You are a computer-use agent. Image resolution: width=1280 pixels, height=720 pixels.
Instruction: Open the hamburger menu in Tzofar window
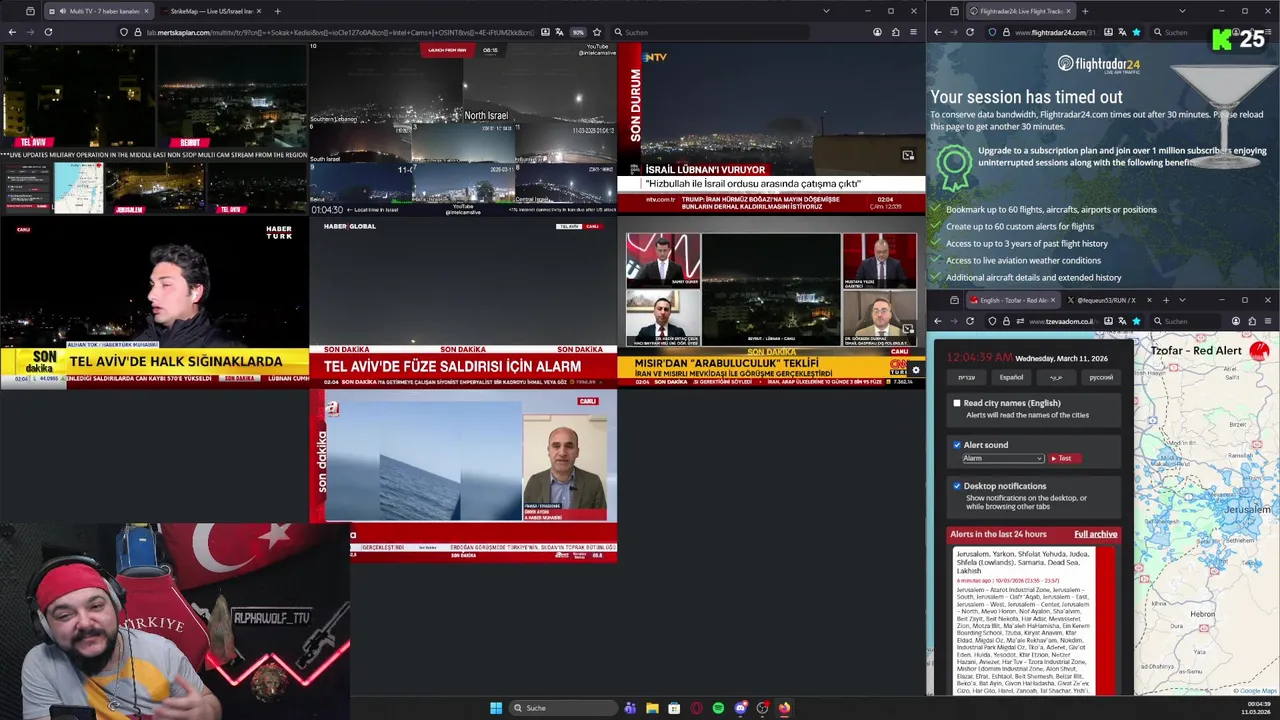click(1267, 321)
